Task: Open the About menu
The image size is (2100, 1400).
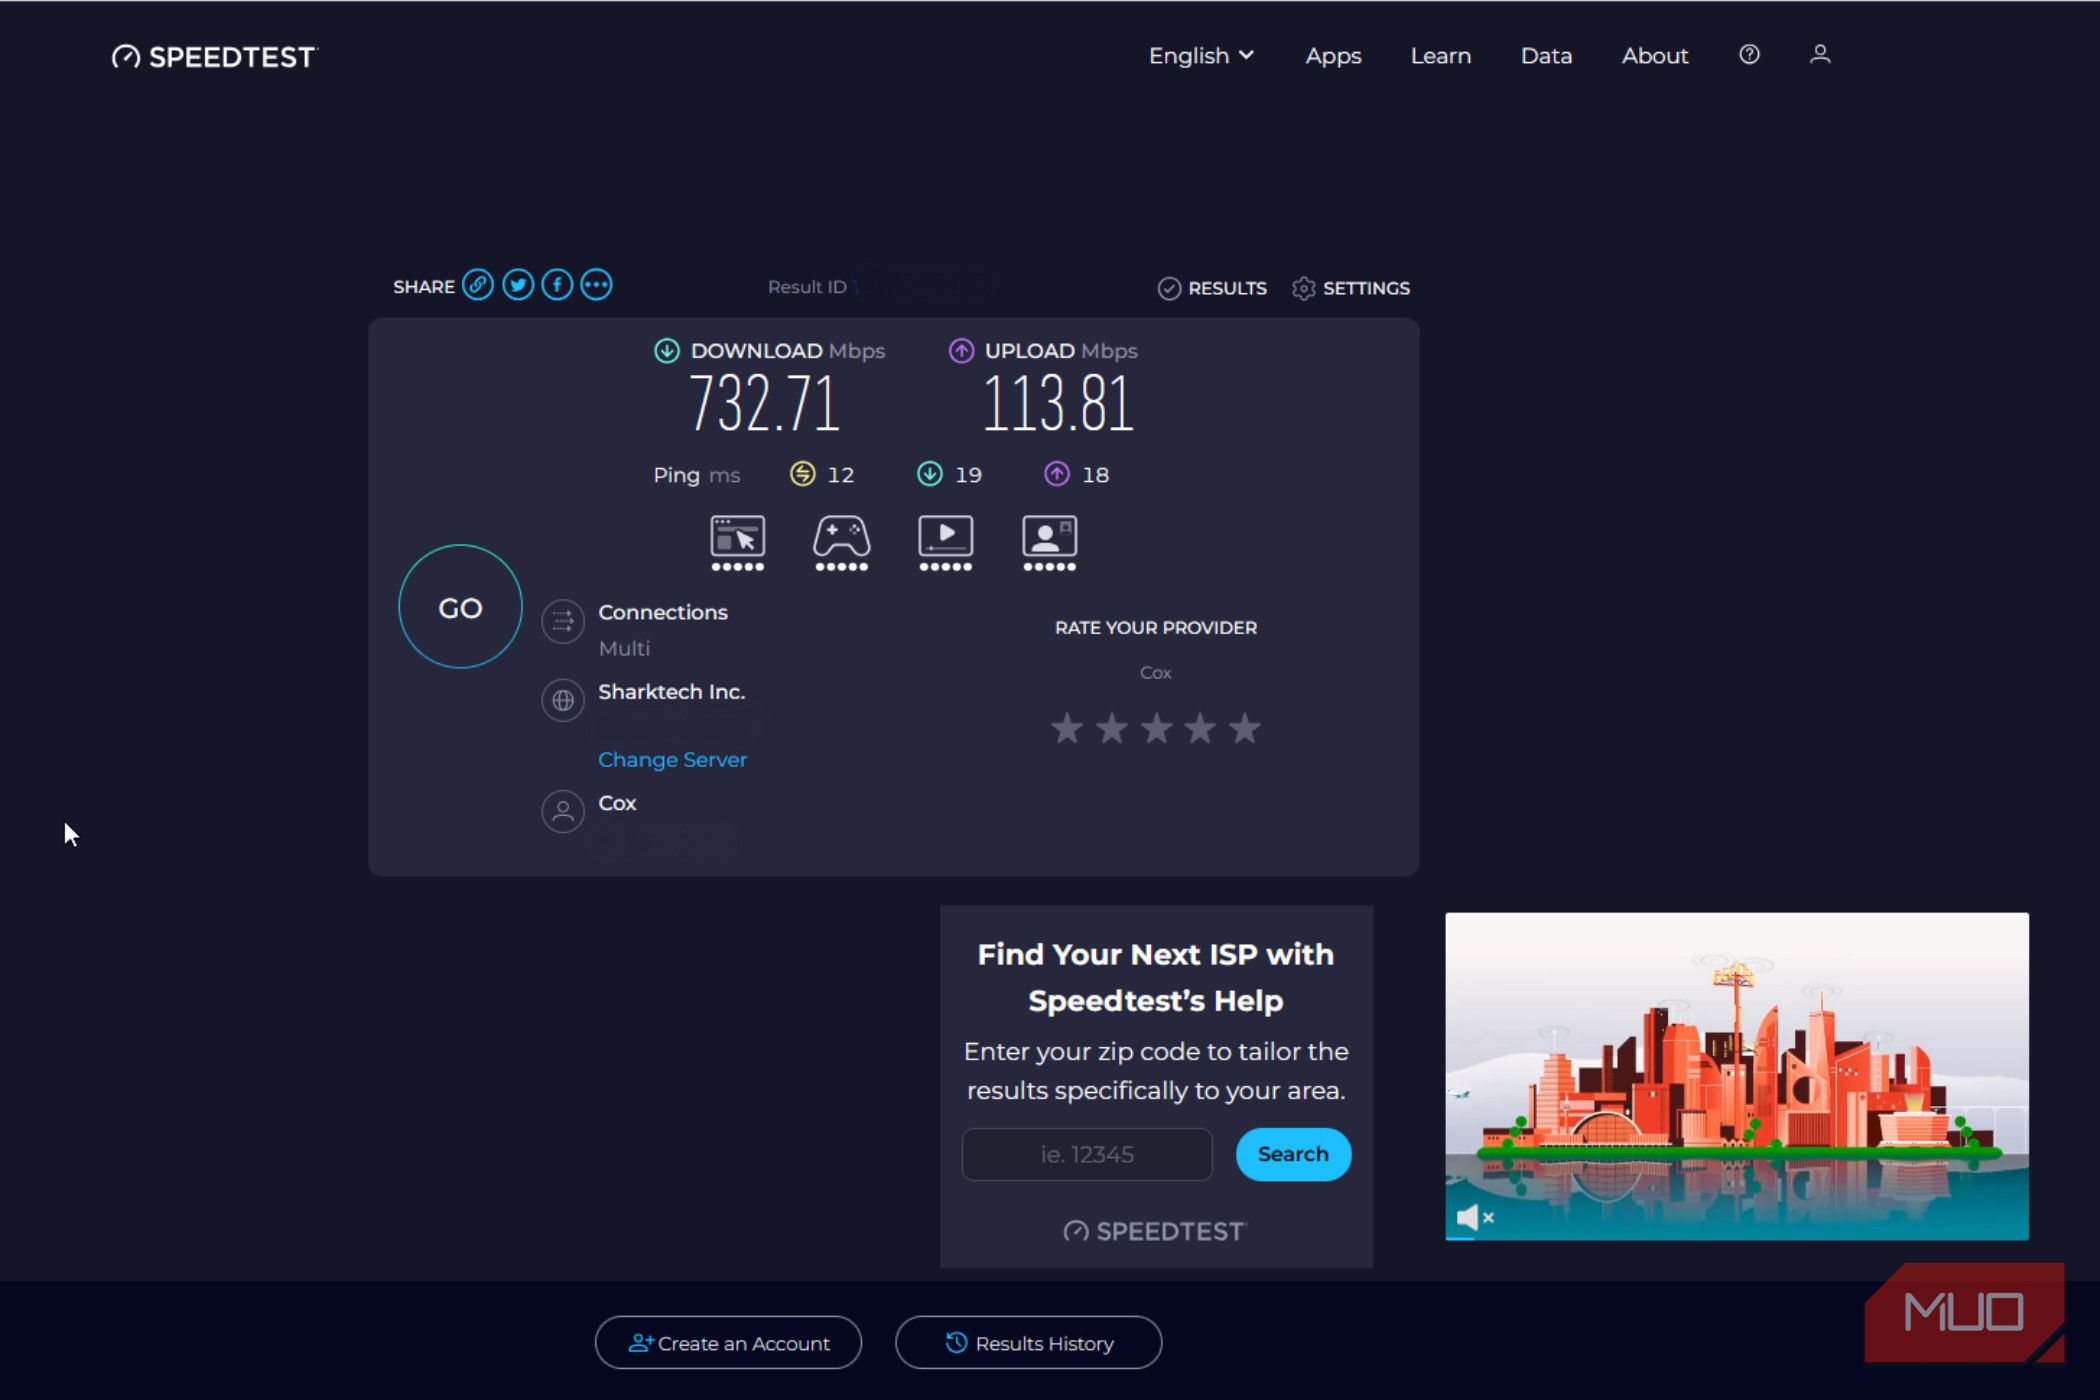Action: [x=1655, y=56]
